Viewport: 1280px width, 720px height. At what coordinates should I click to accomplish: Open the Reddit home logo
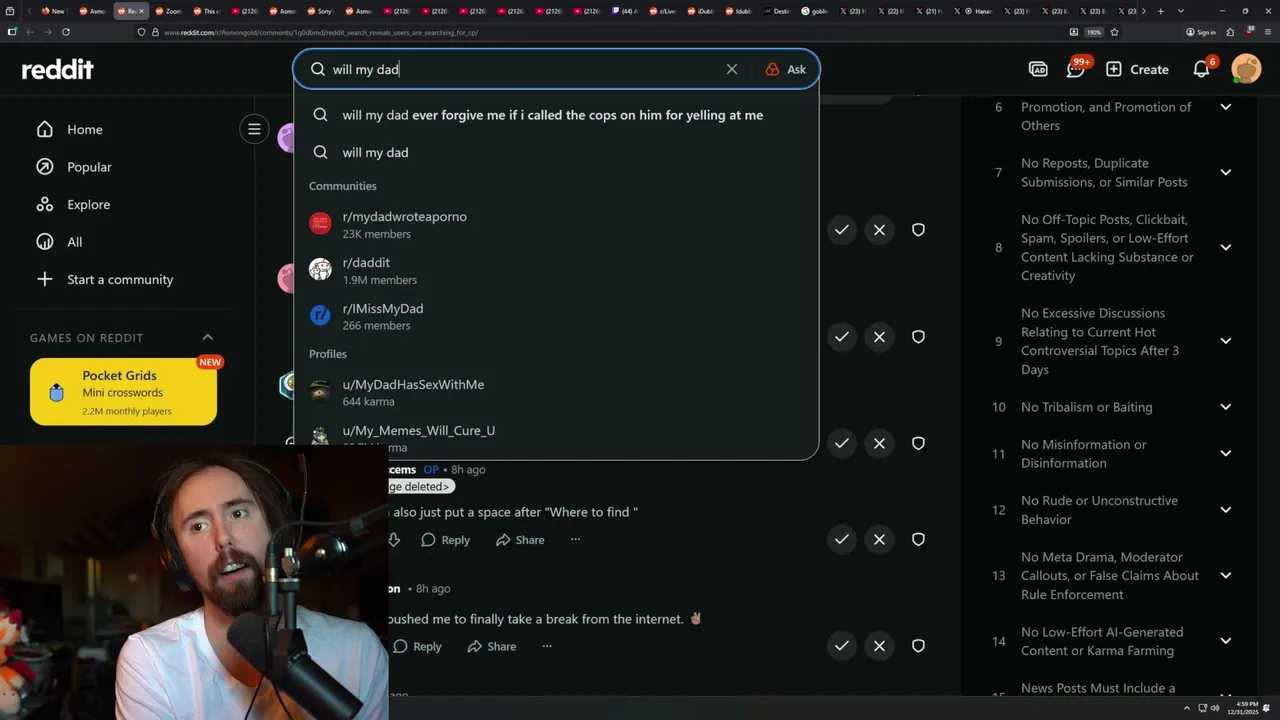coord(58,69)
